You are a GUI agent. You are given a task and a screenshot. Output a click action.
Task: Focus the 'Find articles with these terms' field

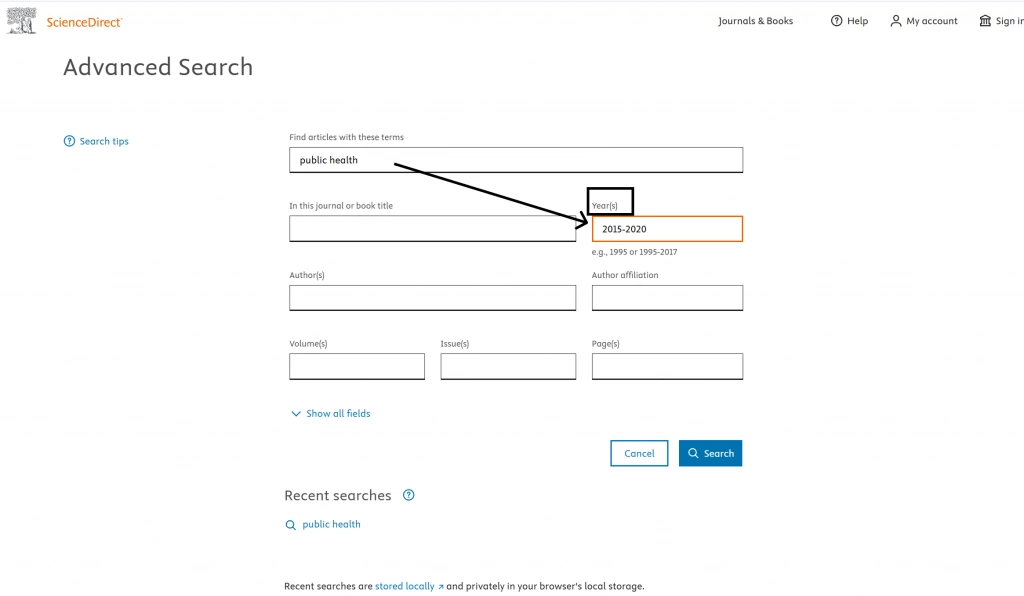click(516, 160)
